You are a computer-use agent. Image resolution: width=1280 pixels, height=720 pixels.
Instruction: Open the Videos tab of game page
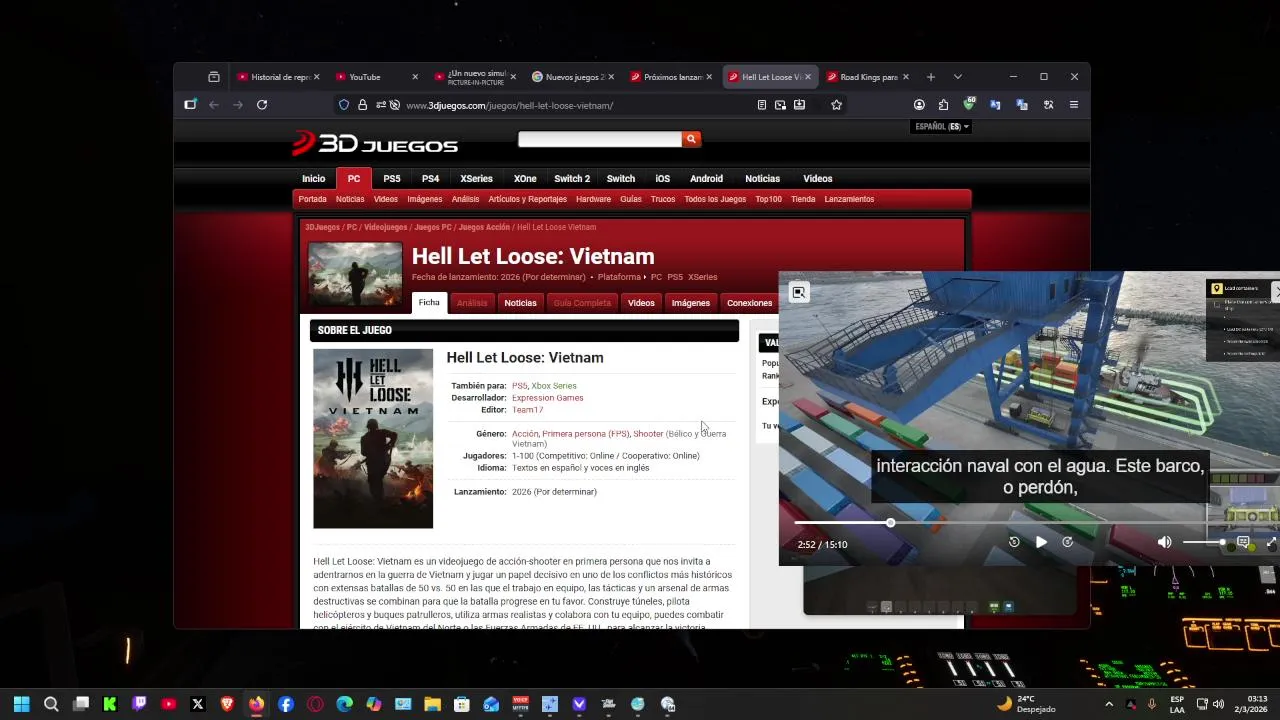click(x=641, y=303)
